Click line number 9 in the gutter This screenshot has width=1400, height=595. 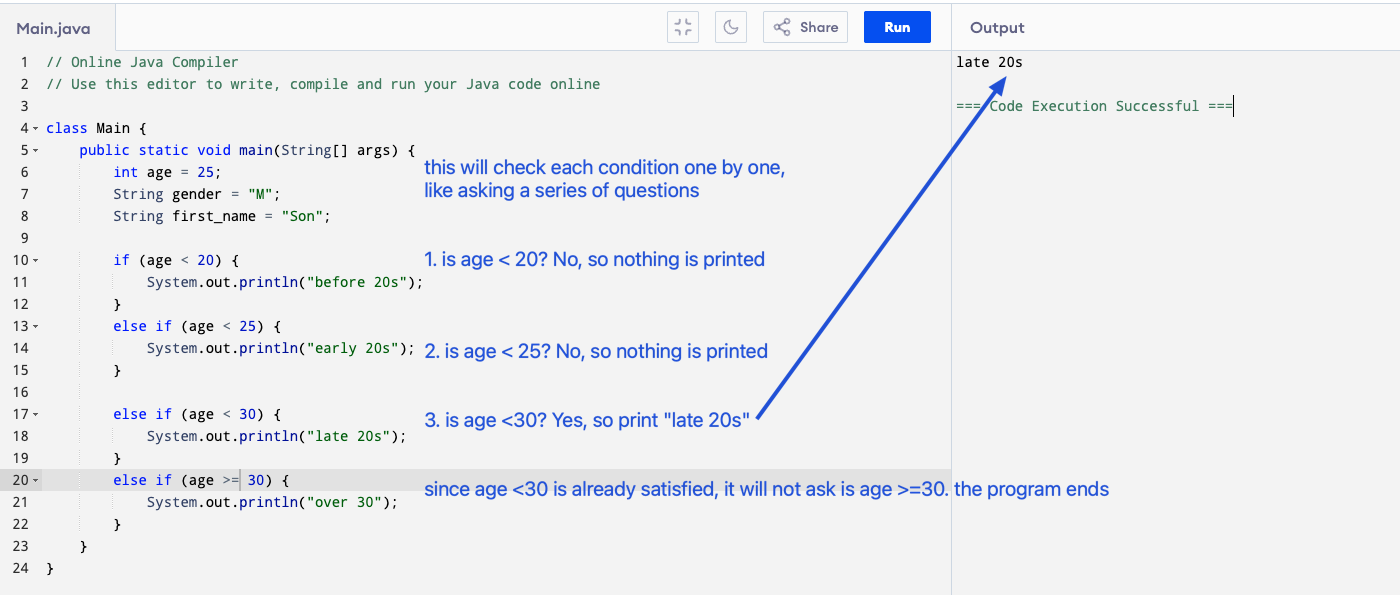click(x=24, y=238)
